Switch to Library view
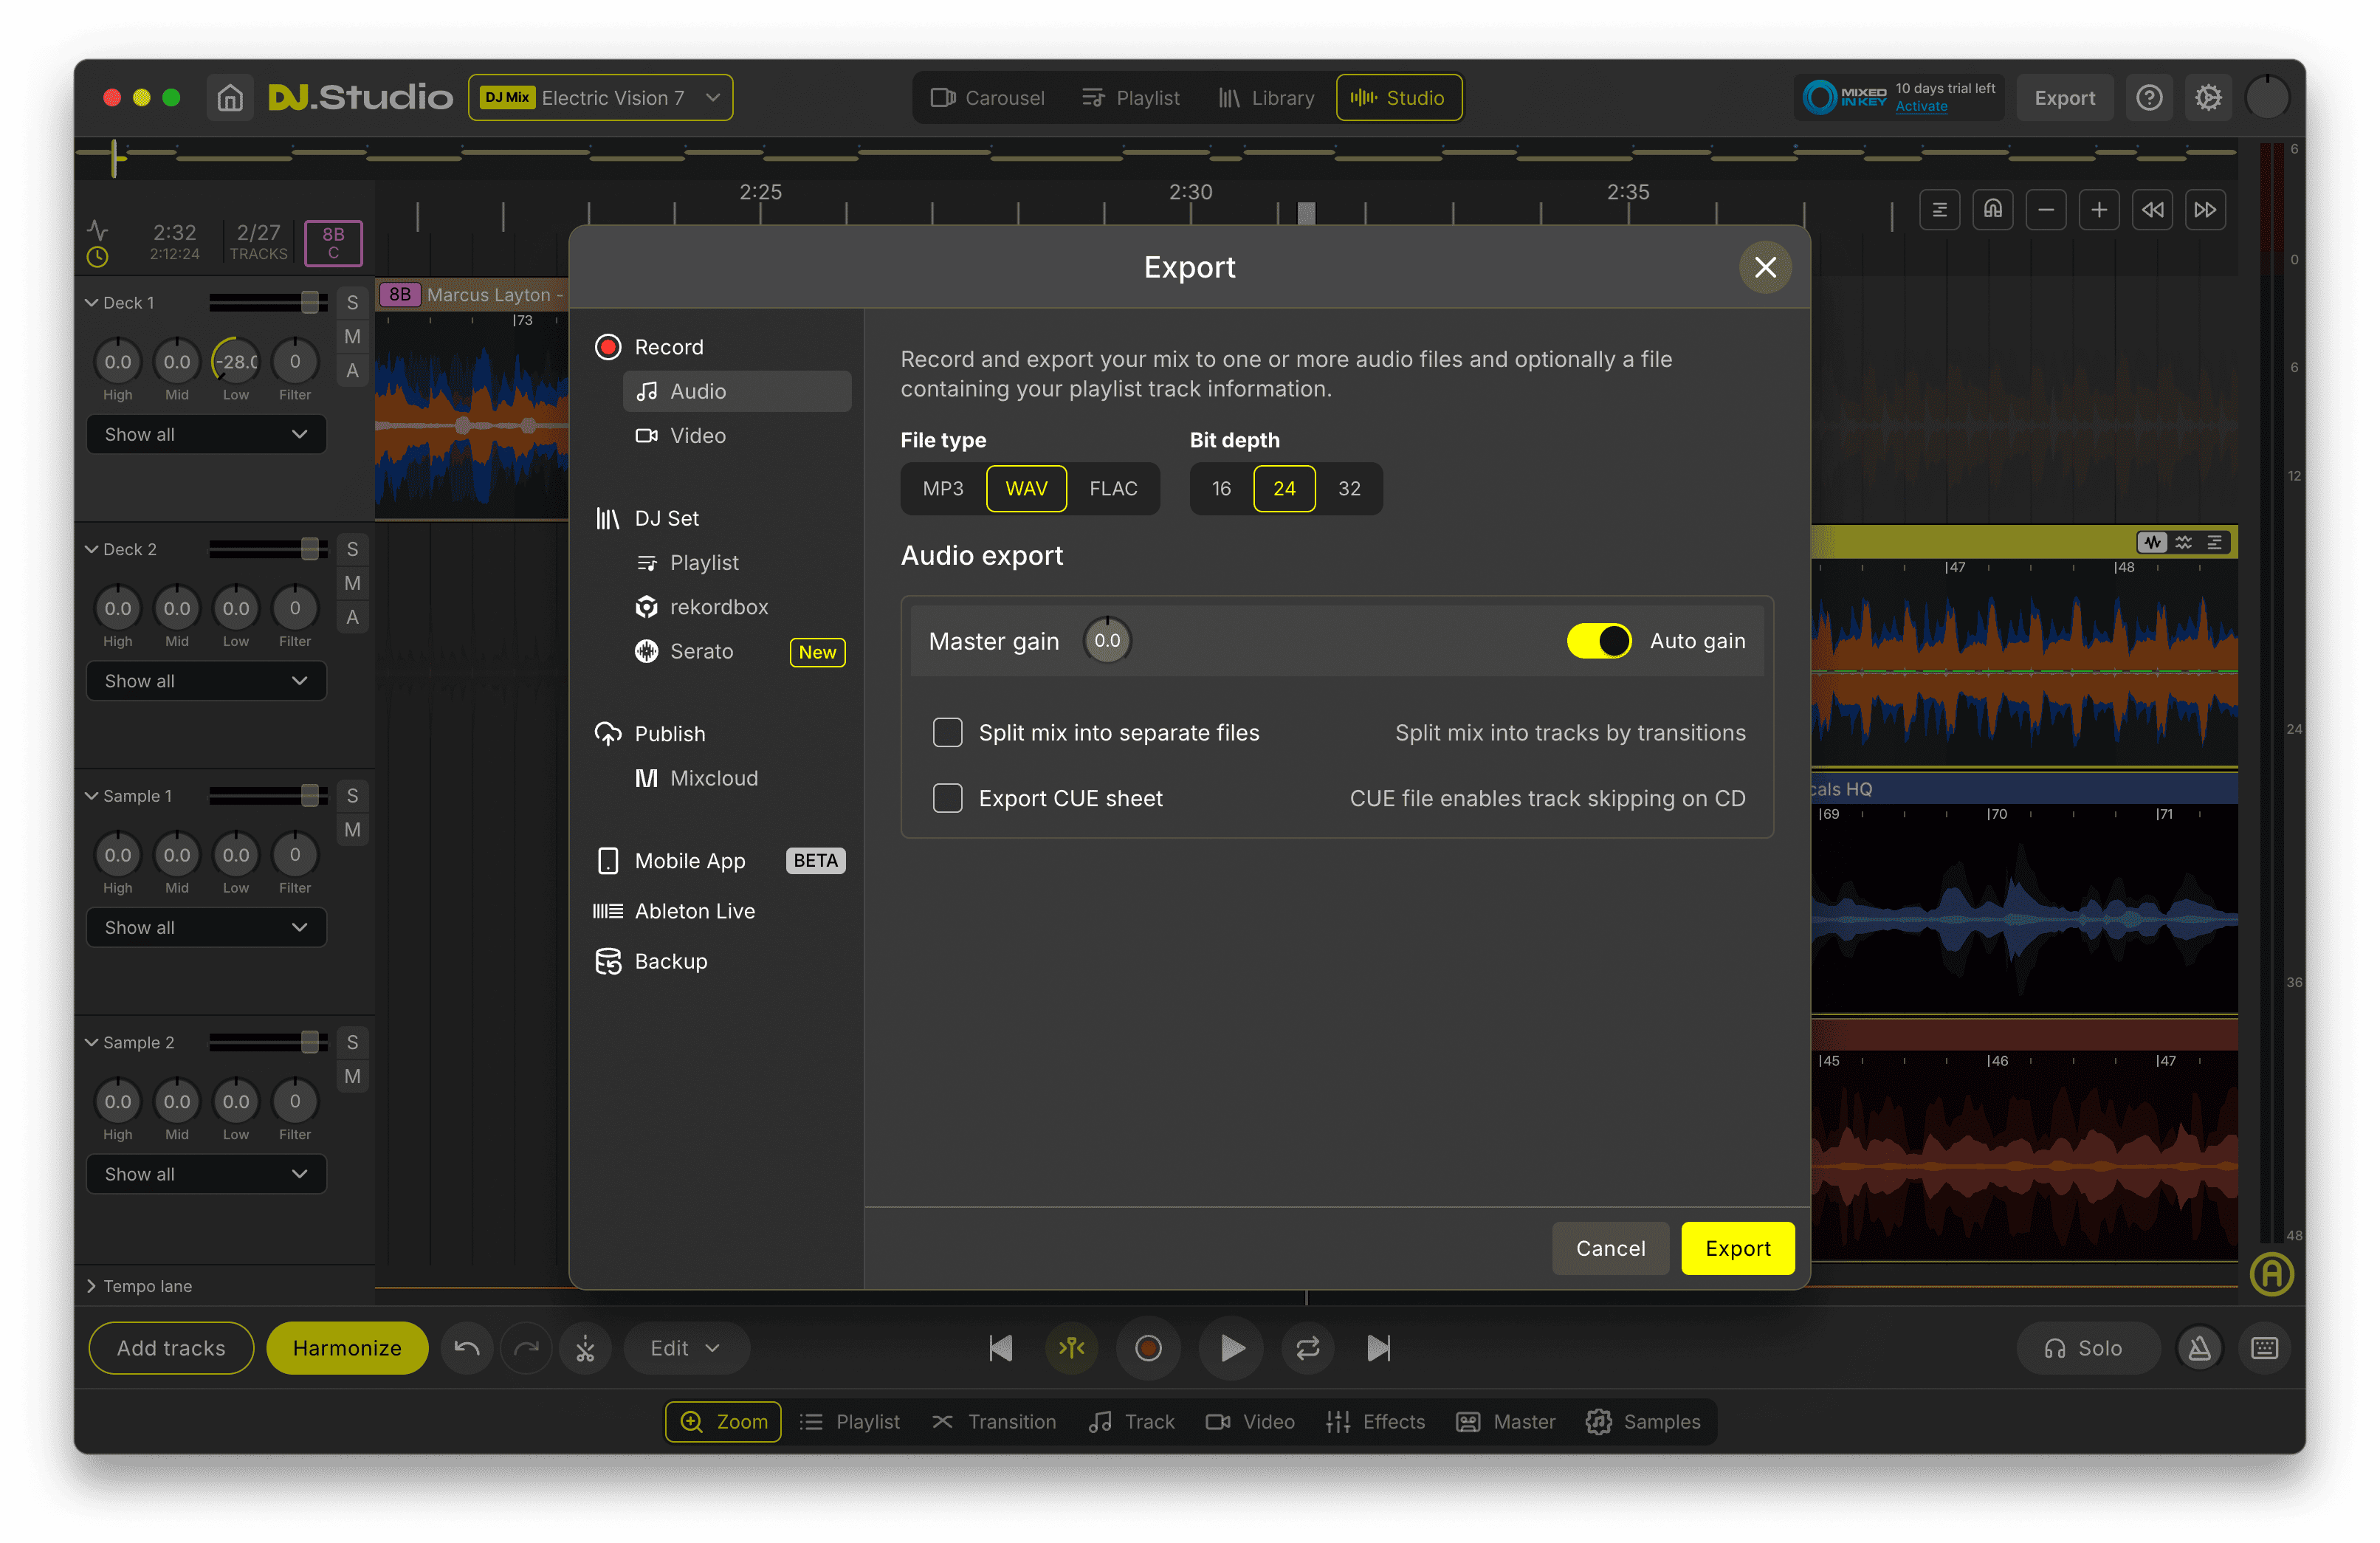Screen dimensions: 2380x1543 (1266, 98)
